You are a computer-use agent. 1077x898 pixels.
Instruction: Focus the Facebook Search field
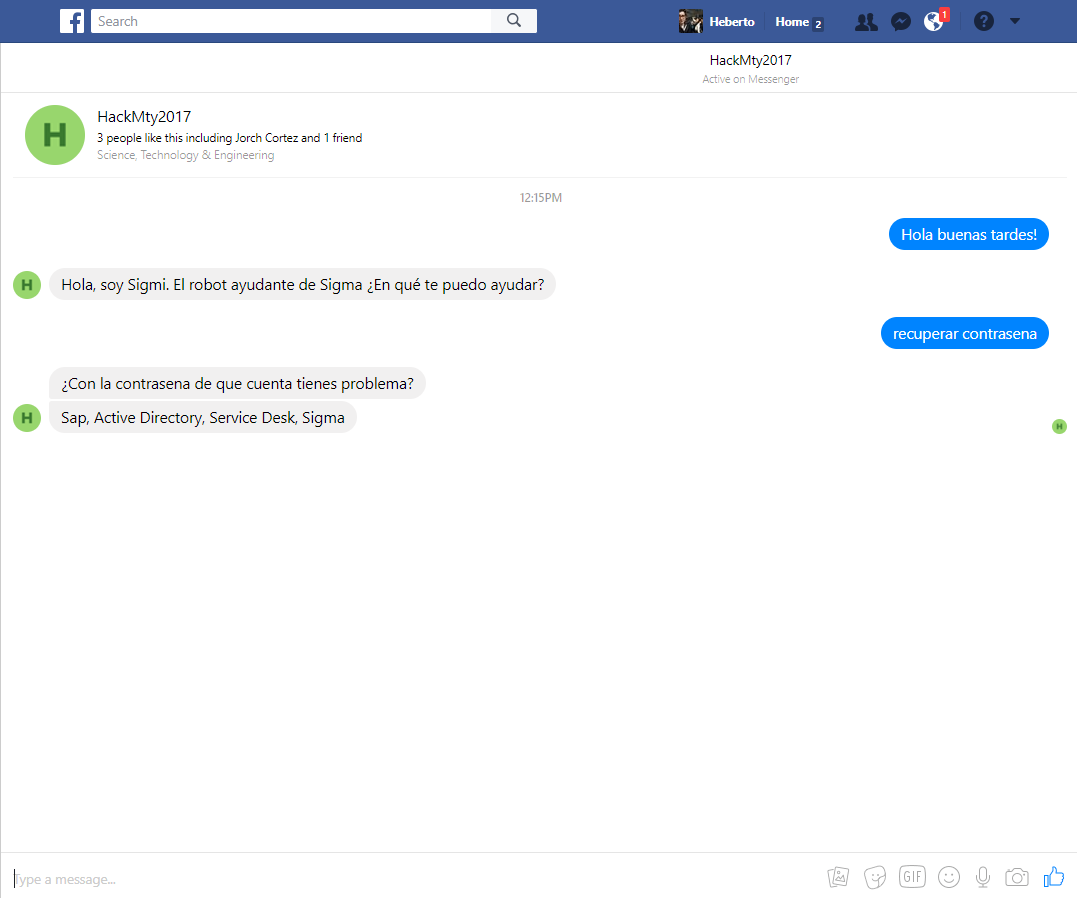[x=291, y=21]
